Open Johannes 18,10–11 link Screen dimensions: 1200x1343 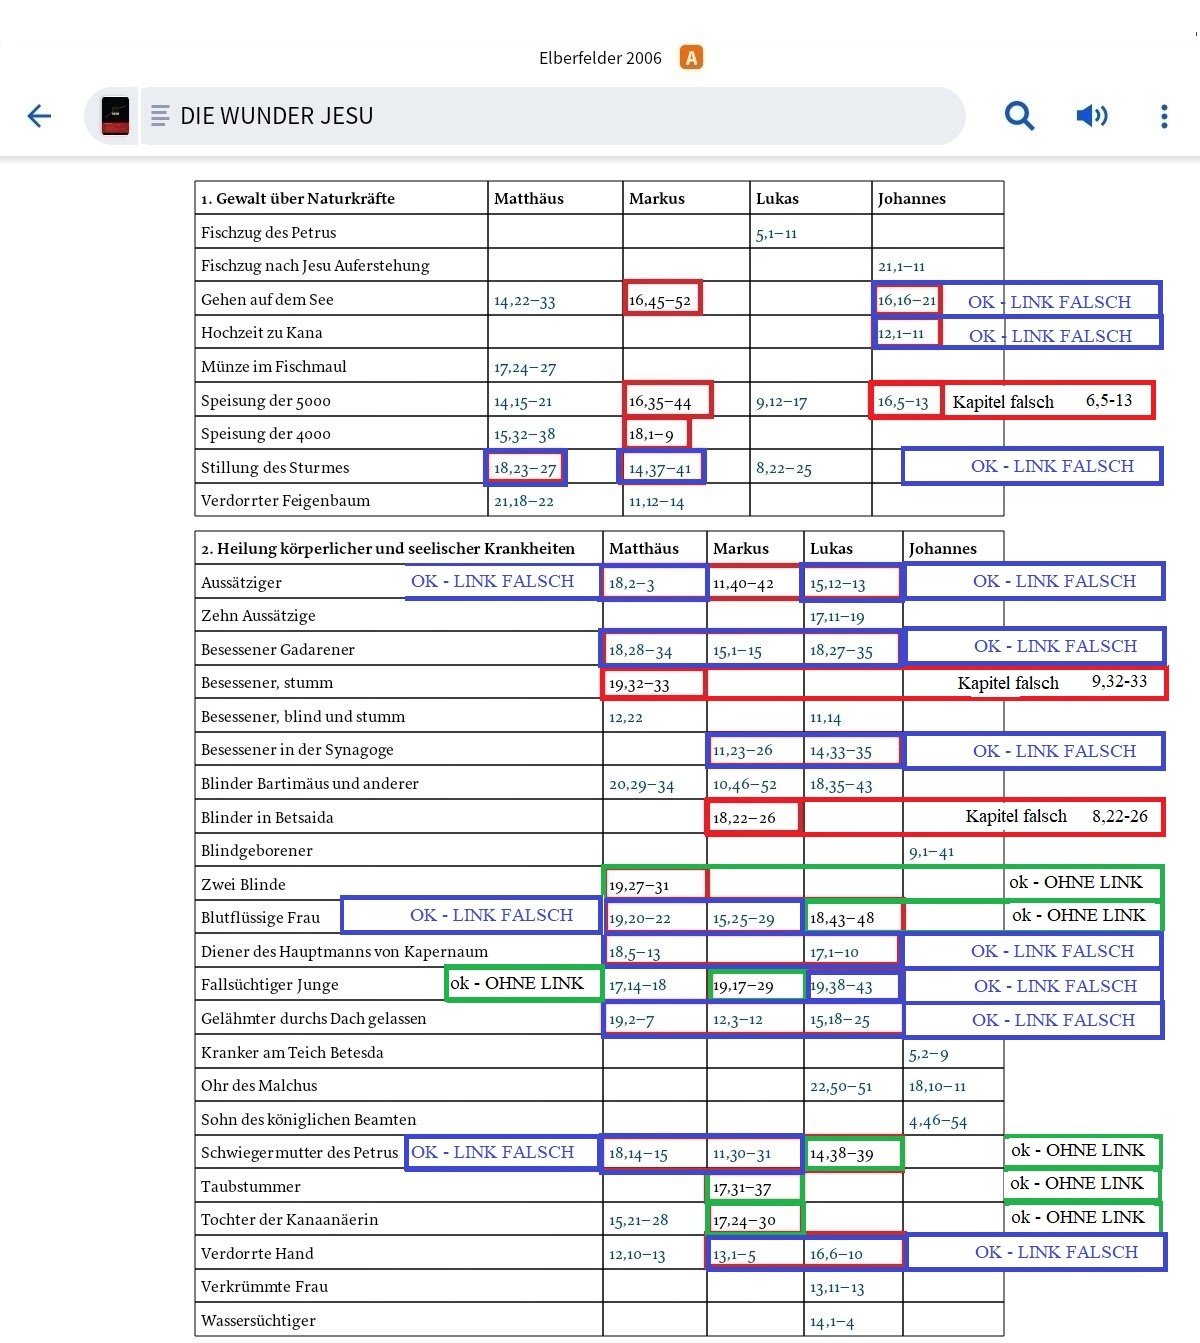click(x=937, y=1087)
